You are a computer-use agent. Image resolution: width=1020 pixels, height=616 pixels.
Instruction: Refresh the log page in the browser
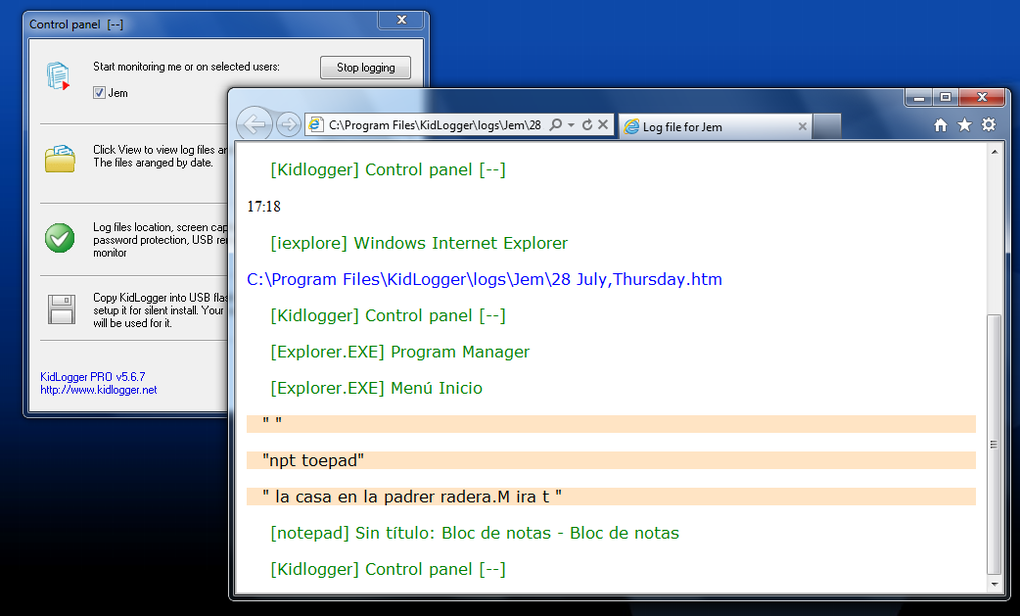[x=587, y=125]
